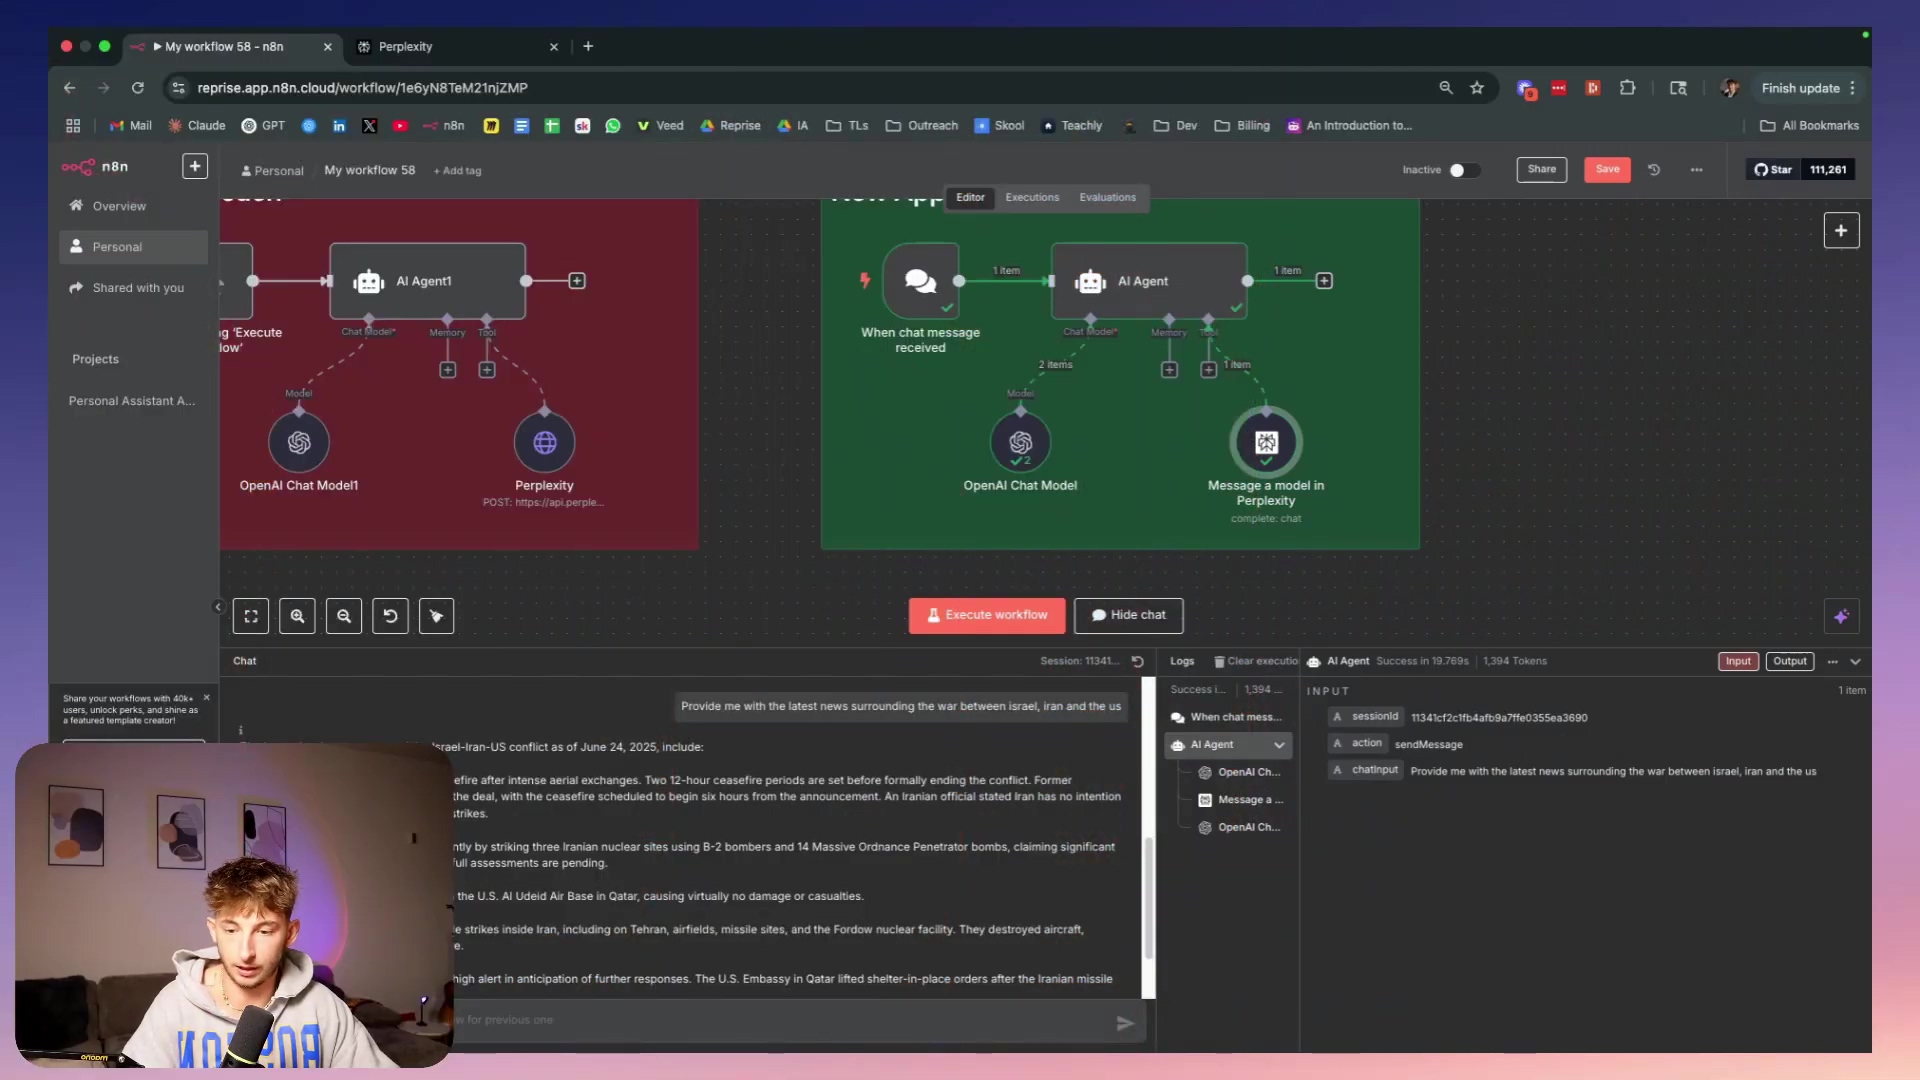Screen dimensions: 1920x1080
Task: Close the template creator promo
Action: point(207,698)
